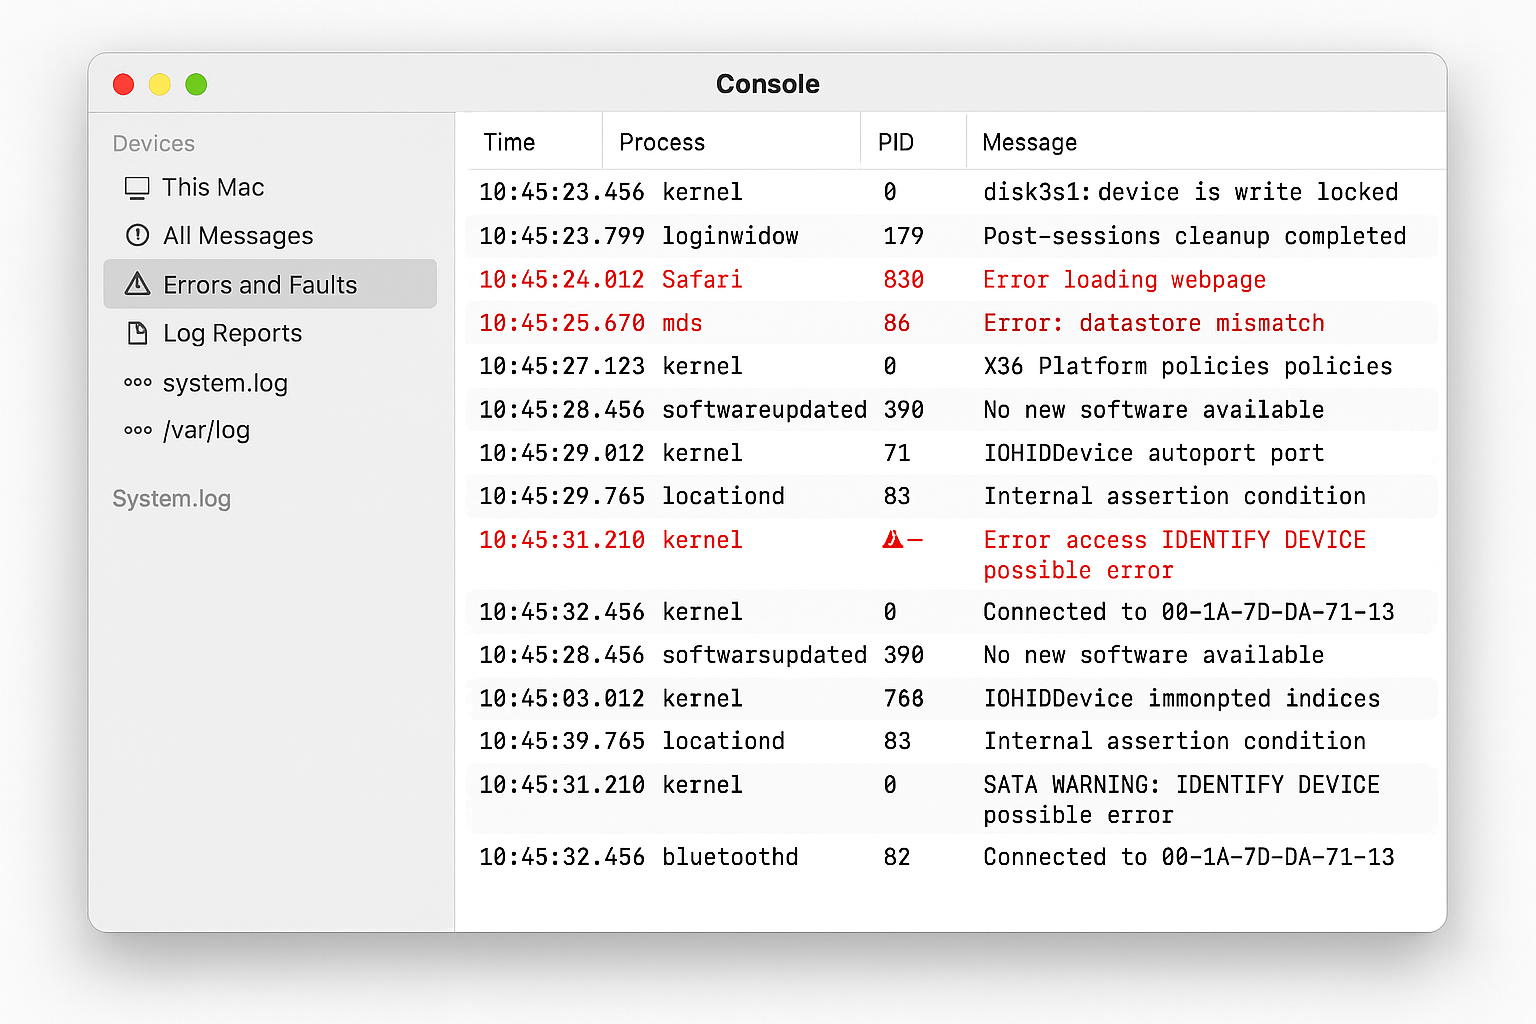Select 'Error: datastore mismatch' message
The height and width of the screenshot is (1024, 1536).
(x=1153, y=323)
